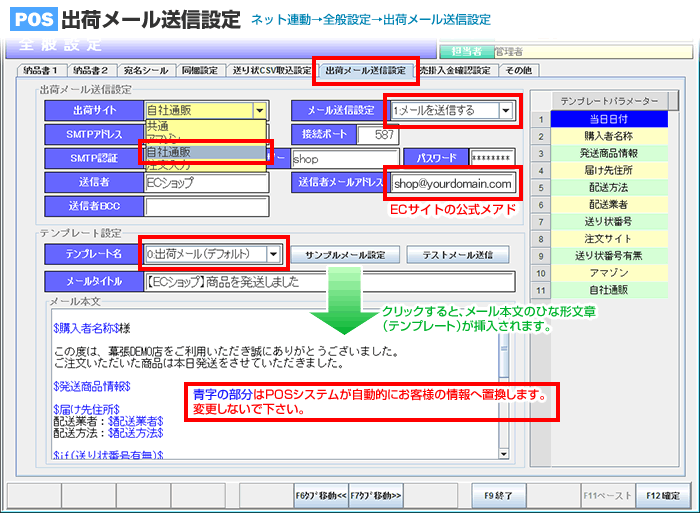Click the F7タブ移動>> button
Image resolution: width=700 pixels, height=520 pixels.
coord(375,495)
